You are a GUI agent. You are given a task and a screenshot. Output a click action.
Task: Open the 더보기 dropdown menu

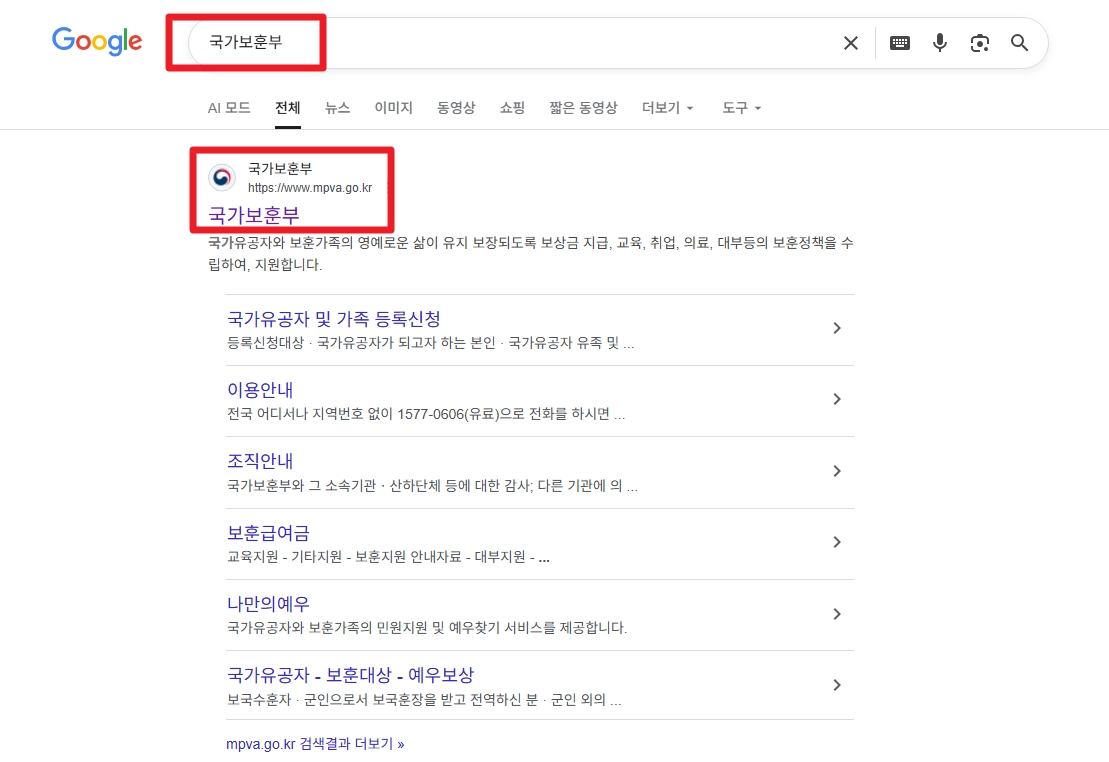point(661,108)
